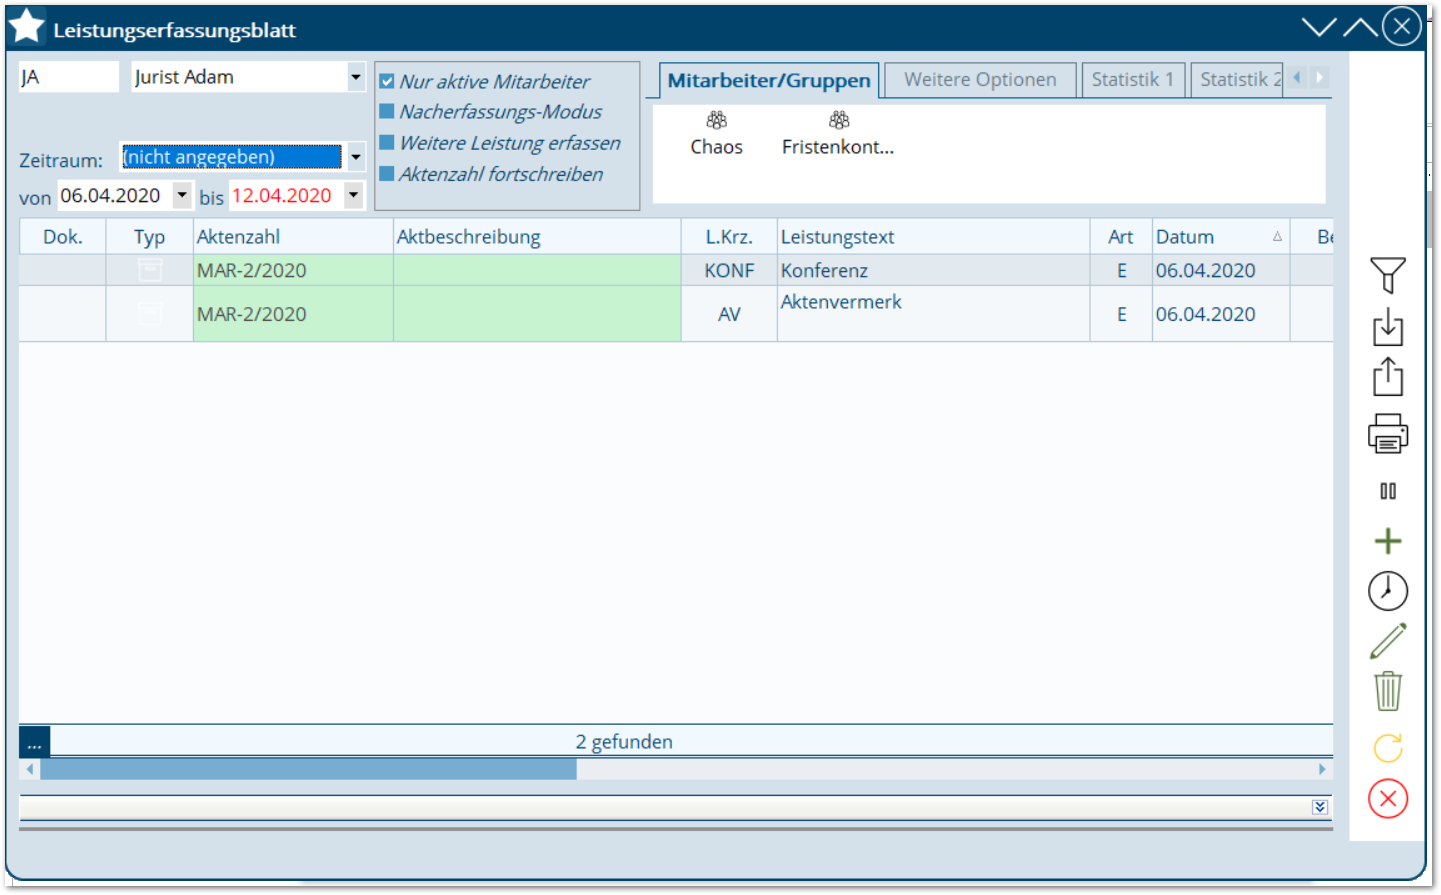Viewport: 1441px width, 895px height.
Task: Click the KONF code cell
Action: pos(729,270)
